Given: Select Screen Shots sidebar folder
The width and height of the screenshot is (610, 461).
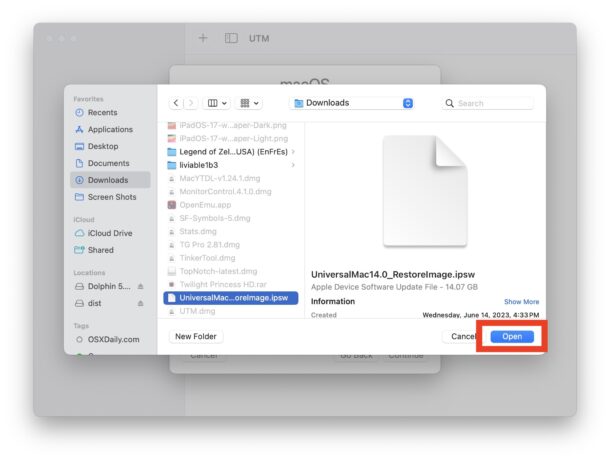Looking at the screenshot, I should tap(111, 198).
